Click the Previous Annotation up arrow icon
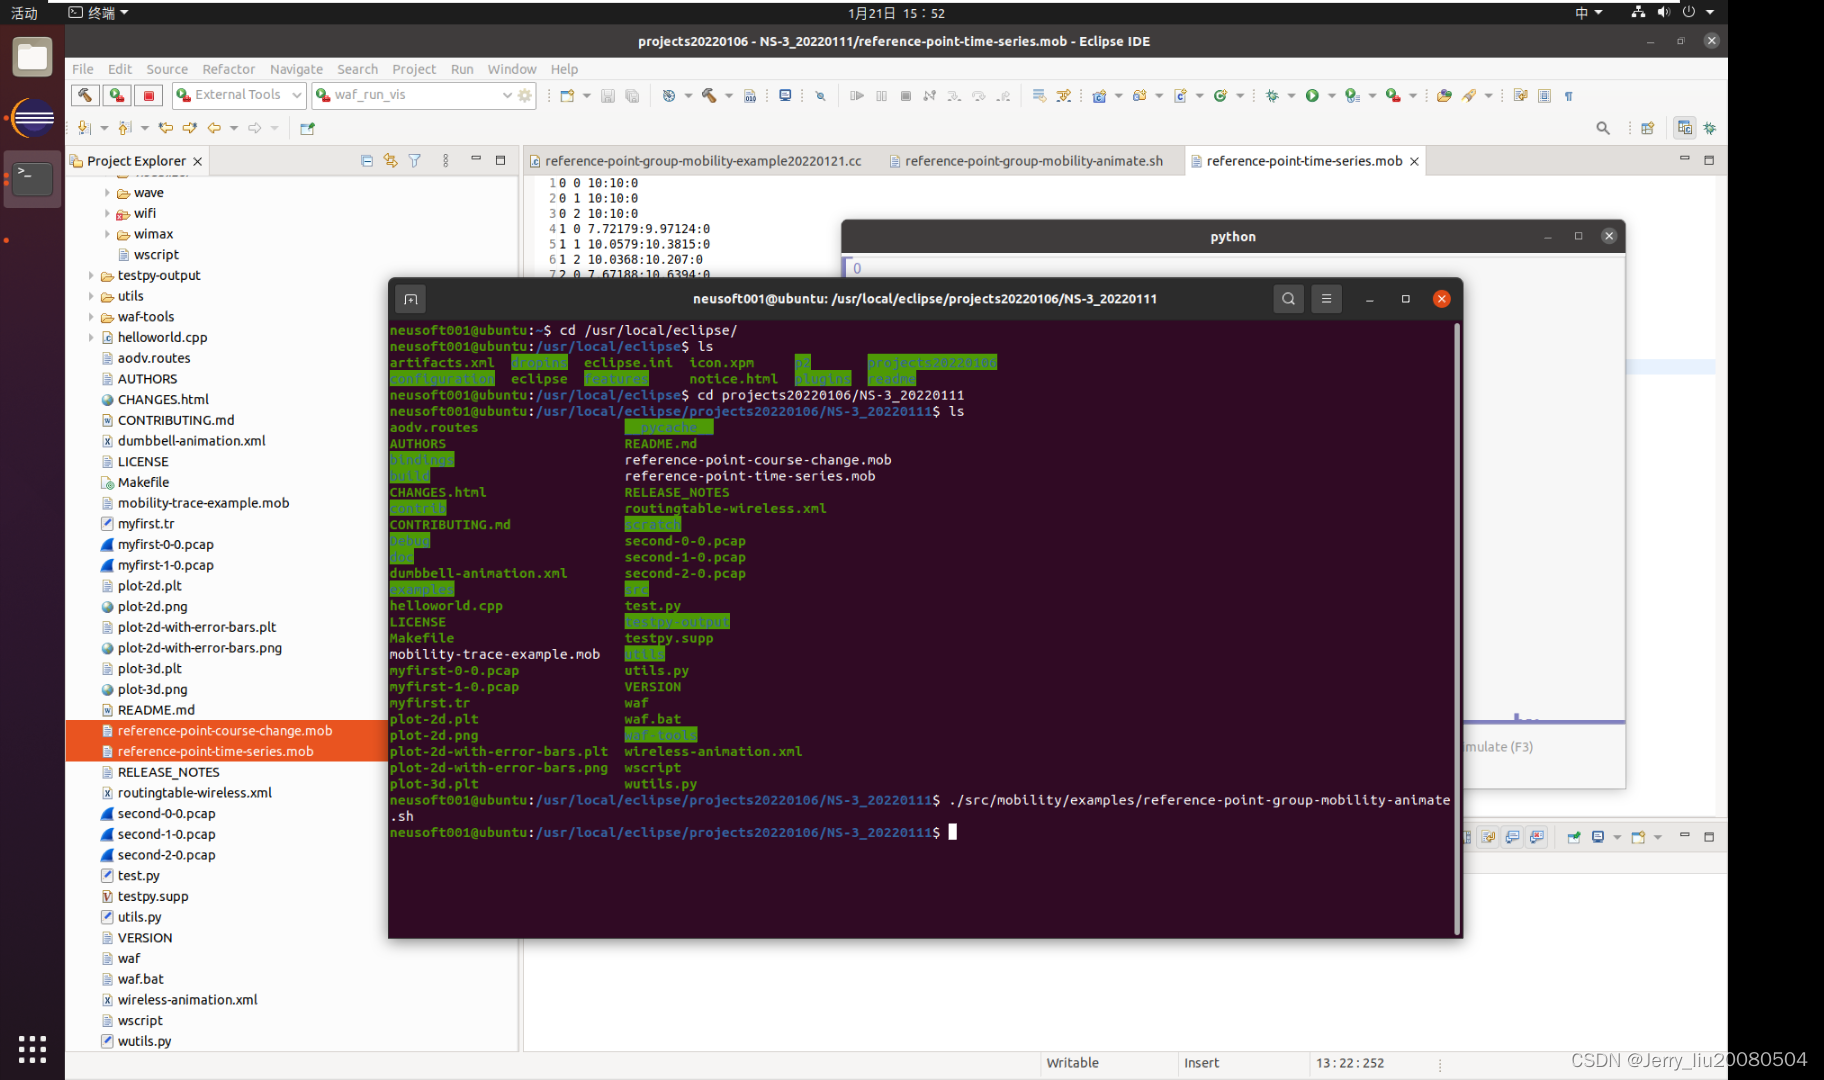The image size is (1824, 1080). 125,128
